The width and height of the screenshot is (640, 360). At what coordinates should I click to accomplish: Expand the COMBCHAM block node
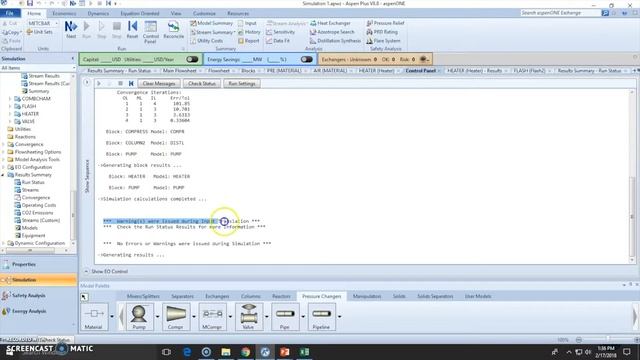pos(10,99)
